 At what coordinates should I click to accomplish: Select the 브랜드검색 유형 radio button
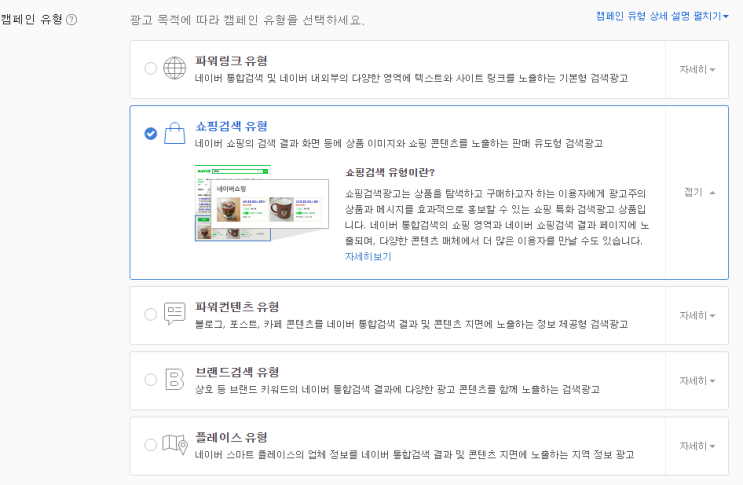(151, 379)
